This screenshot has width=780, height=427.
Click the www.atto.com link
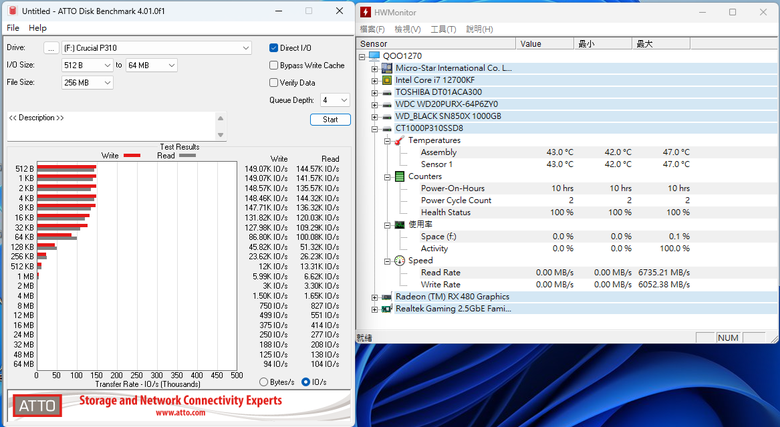(x=180, y=413)
